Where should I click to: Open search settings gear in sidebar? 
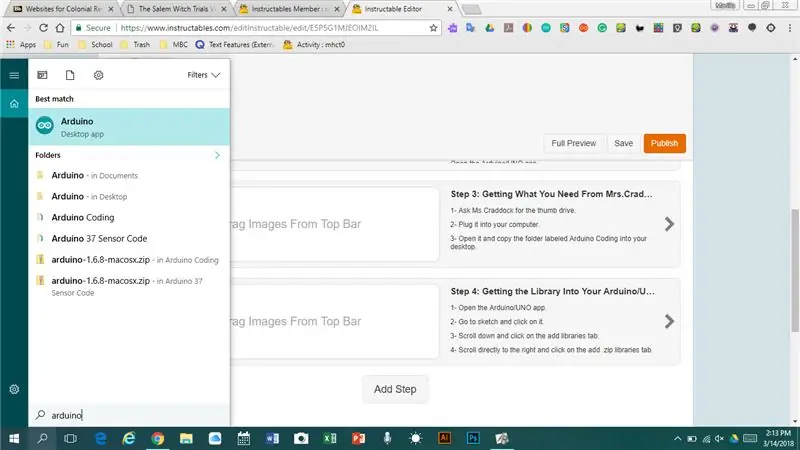tap(14, 389)
